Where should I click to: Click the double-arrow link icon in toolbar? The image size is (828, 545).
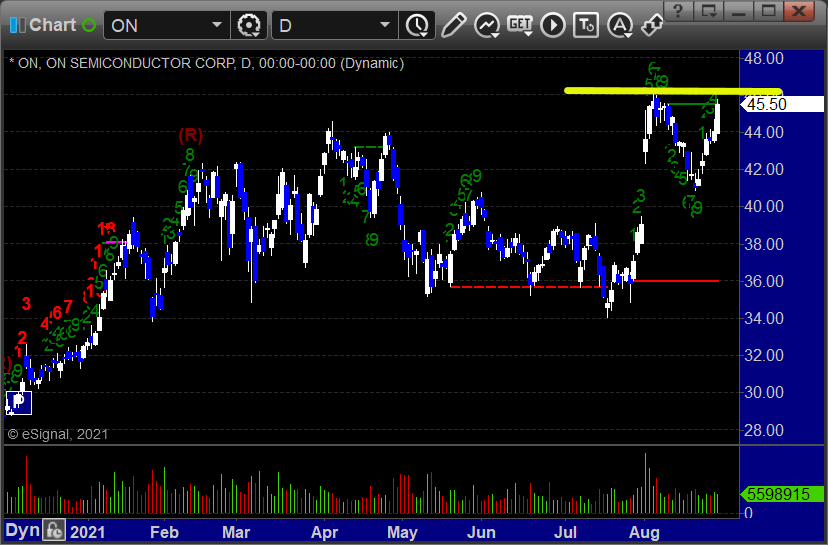pyautogui.click(x=652, y=25)
